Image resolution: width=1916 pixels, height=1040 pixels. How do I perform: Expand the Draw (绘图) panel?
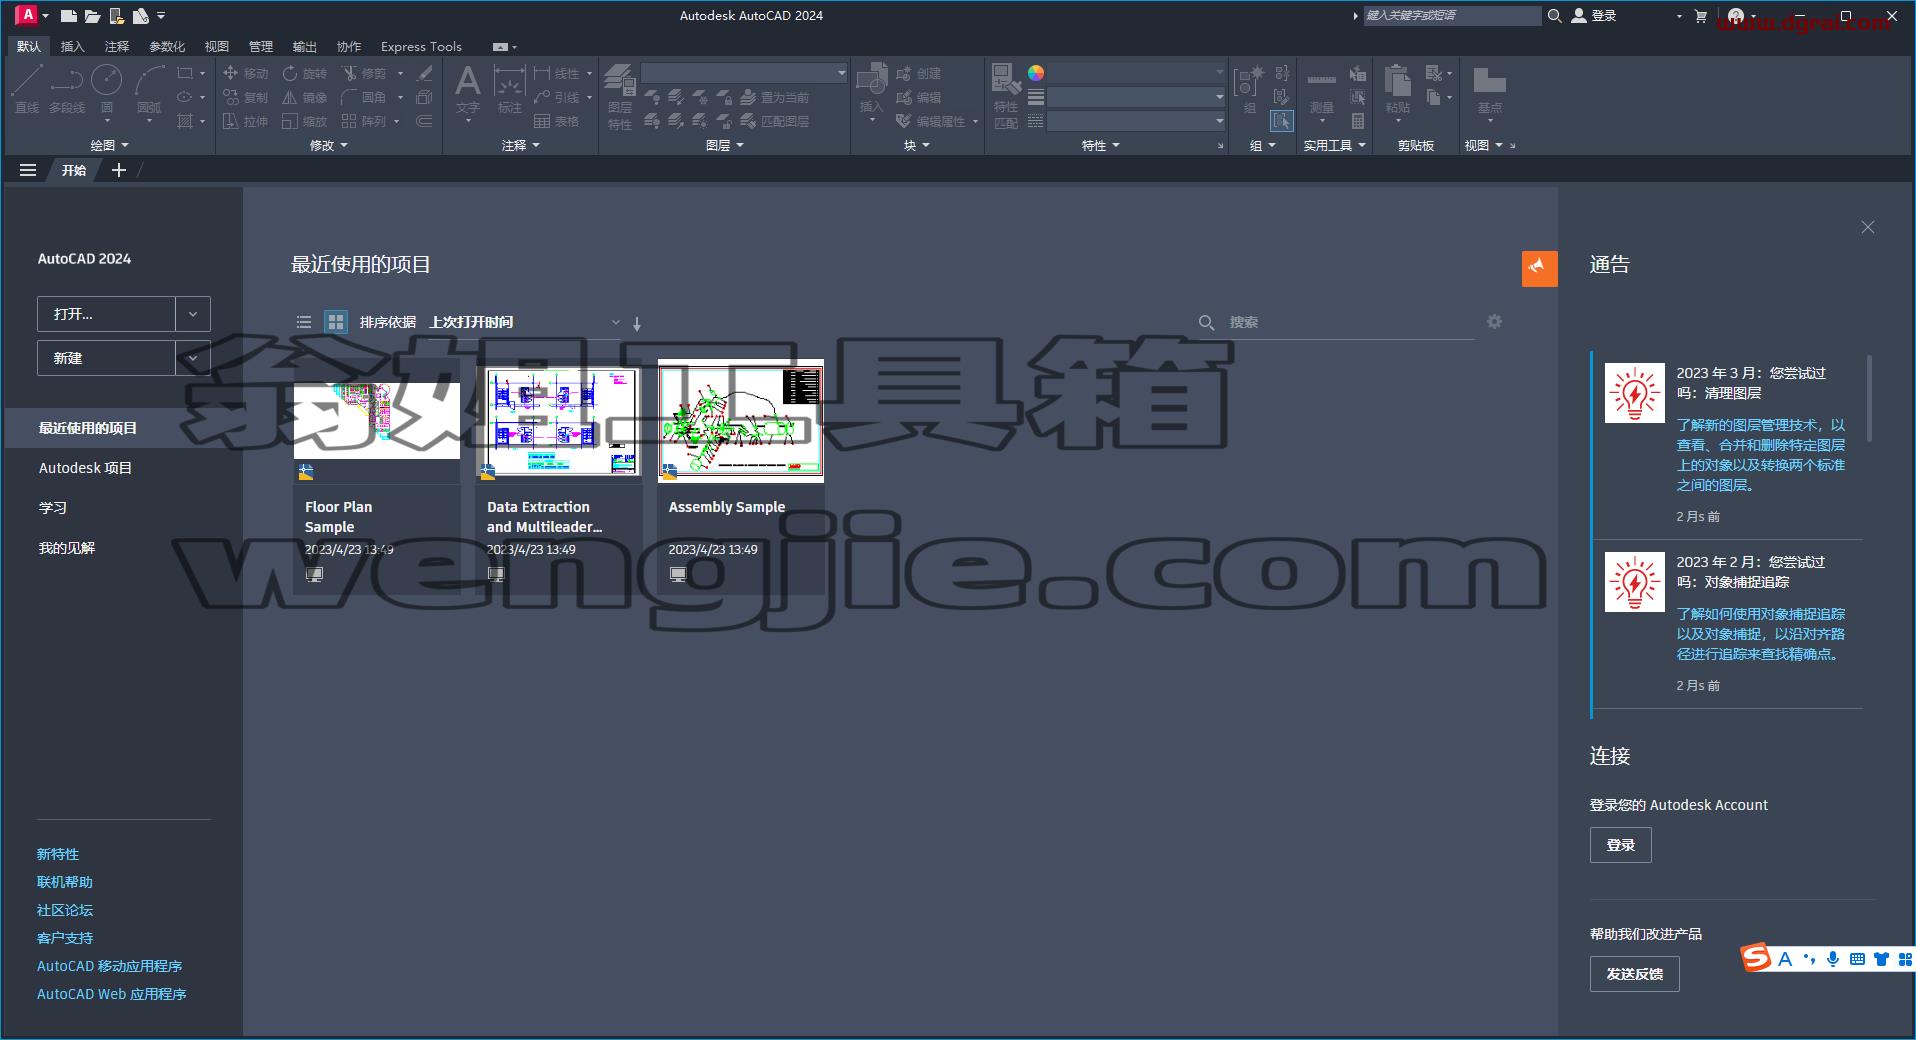(110, 145)
